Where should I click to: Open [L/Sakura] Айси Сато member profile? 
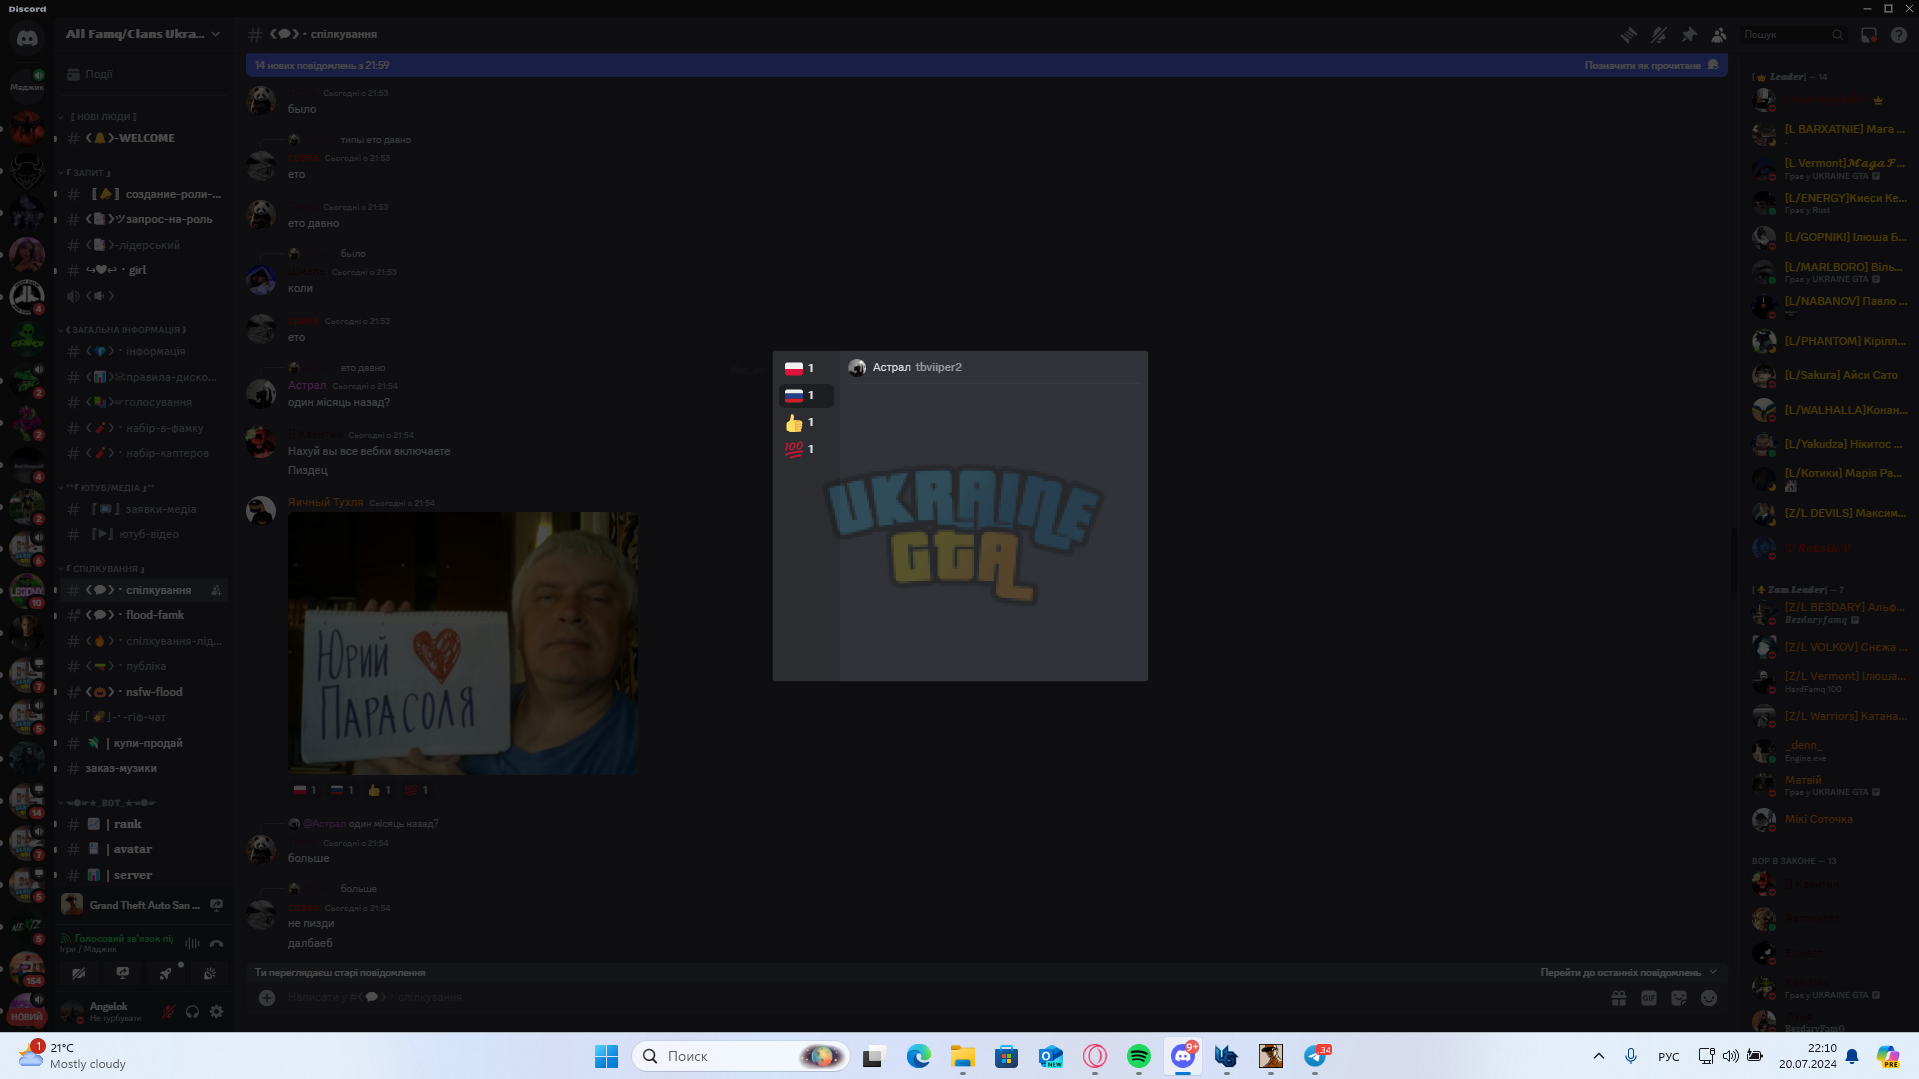click(x=1830, y=376)
